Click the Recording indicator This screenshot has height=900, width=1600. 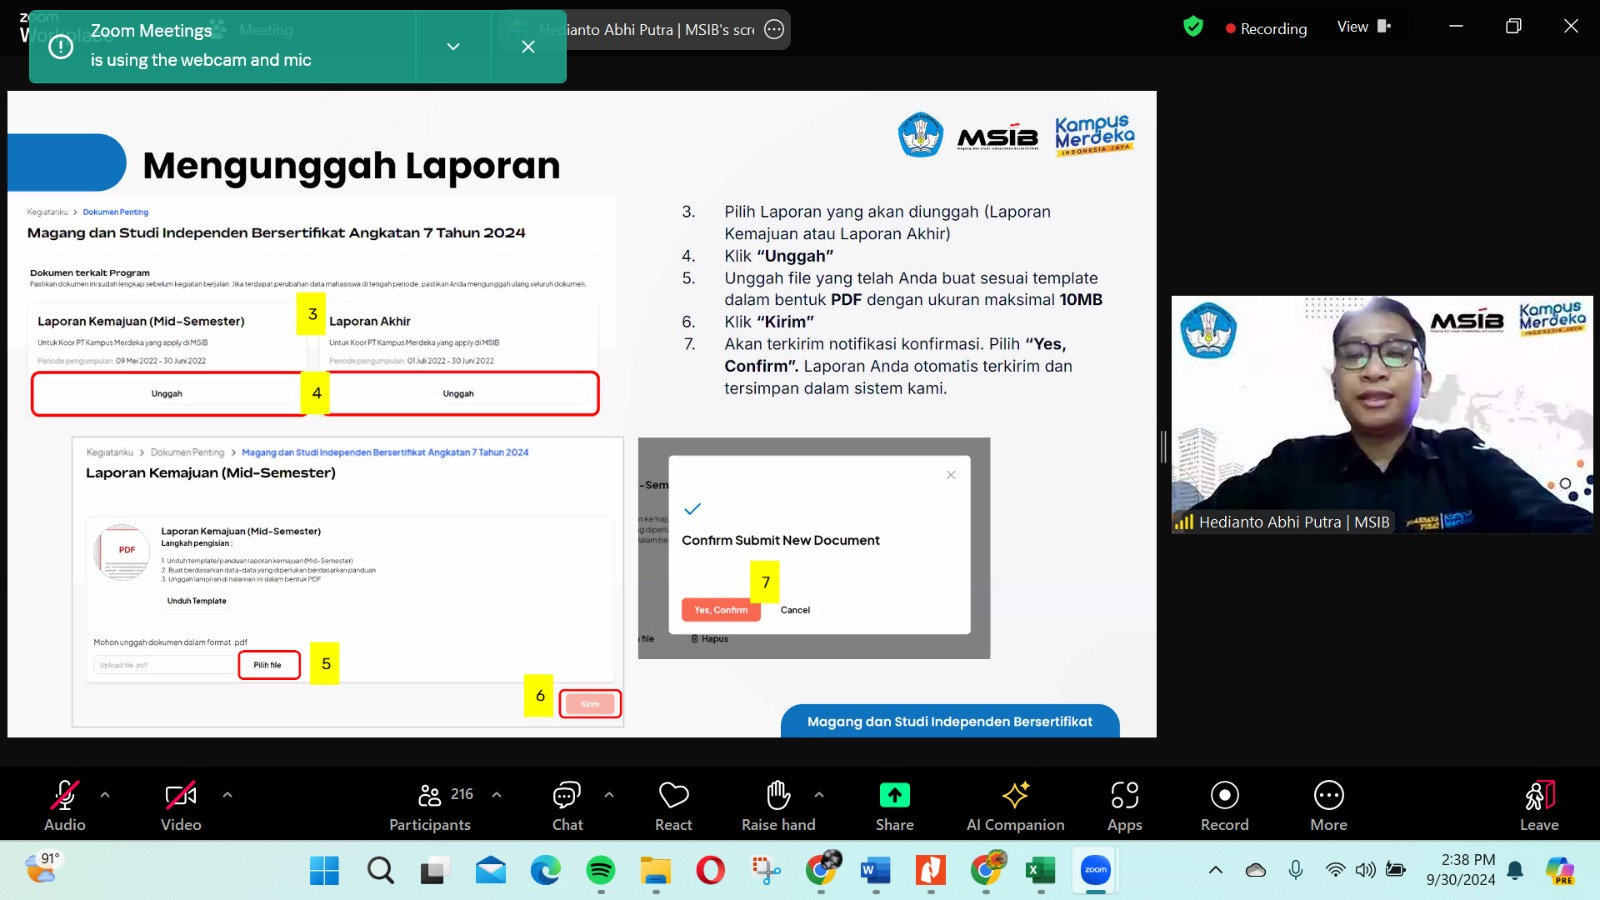1266,29
